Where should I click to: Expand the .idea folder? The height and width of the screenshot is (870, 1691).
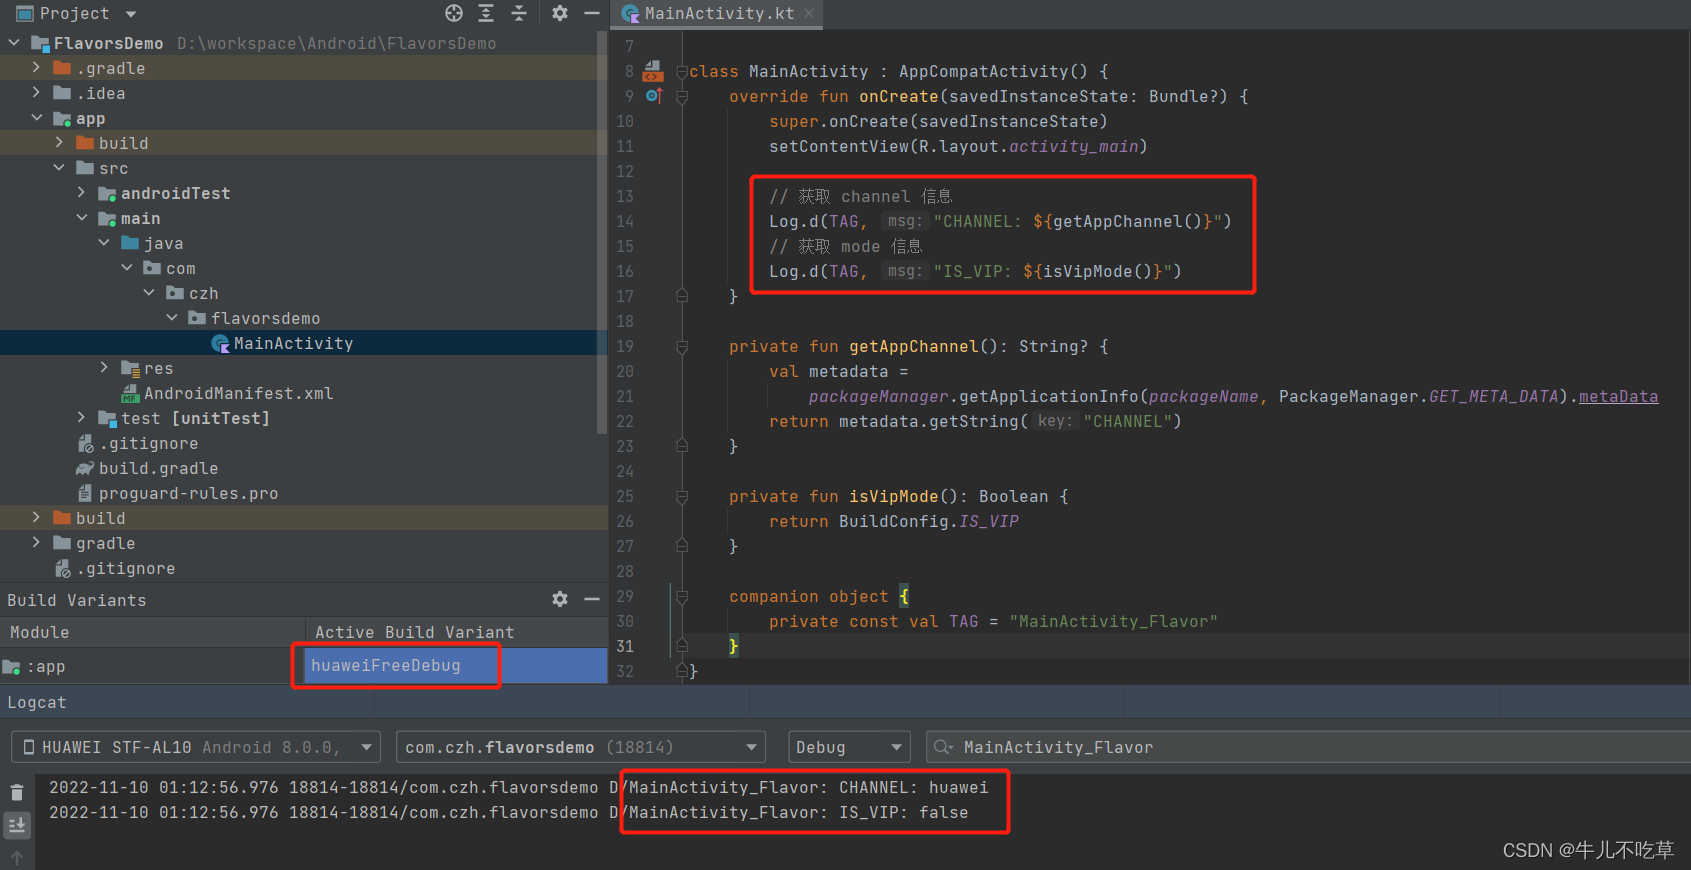pos(37,93)
